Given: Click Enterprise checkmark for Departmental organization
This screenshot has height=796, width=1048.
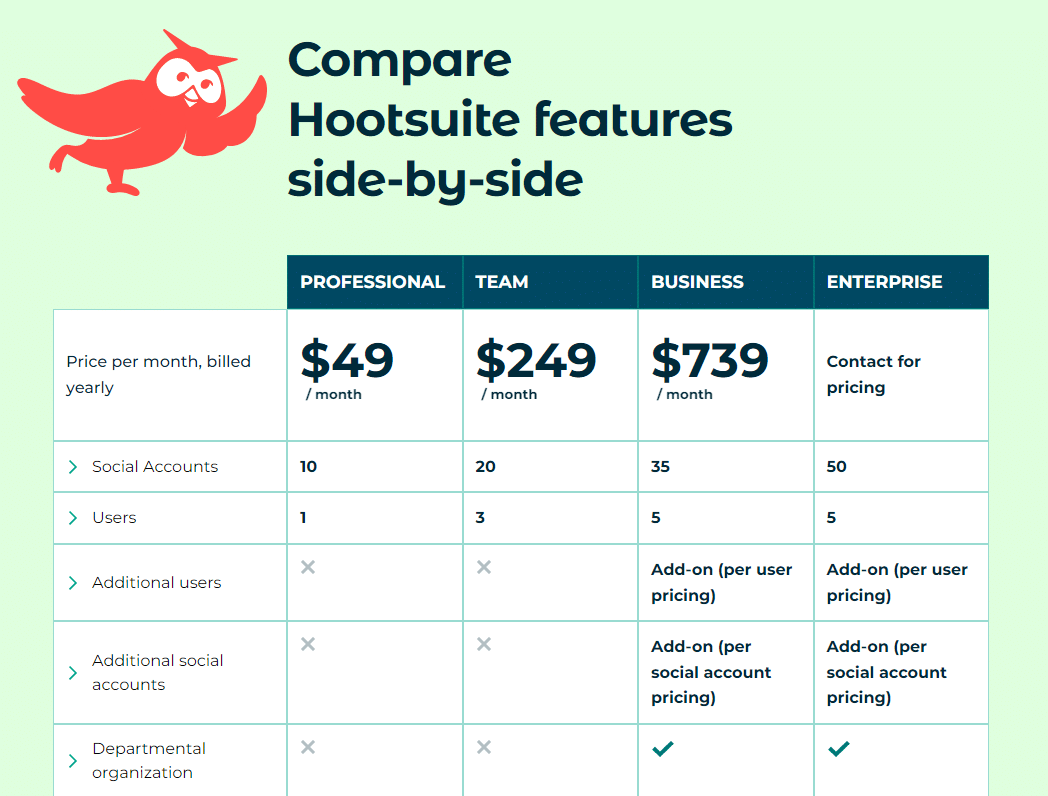Looking at the screenshot, I should (839, 749).
